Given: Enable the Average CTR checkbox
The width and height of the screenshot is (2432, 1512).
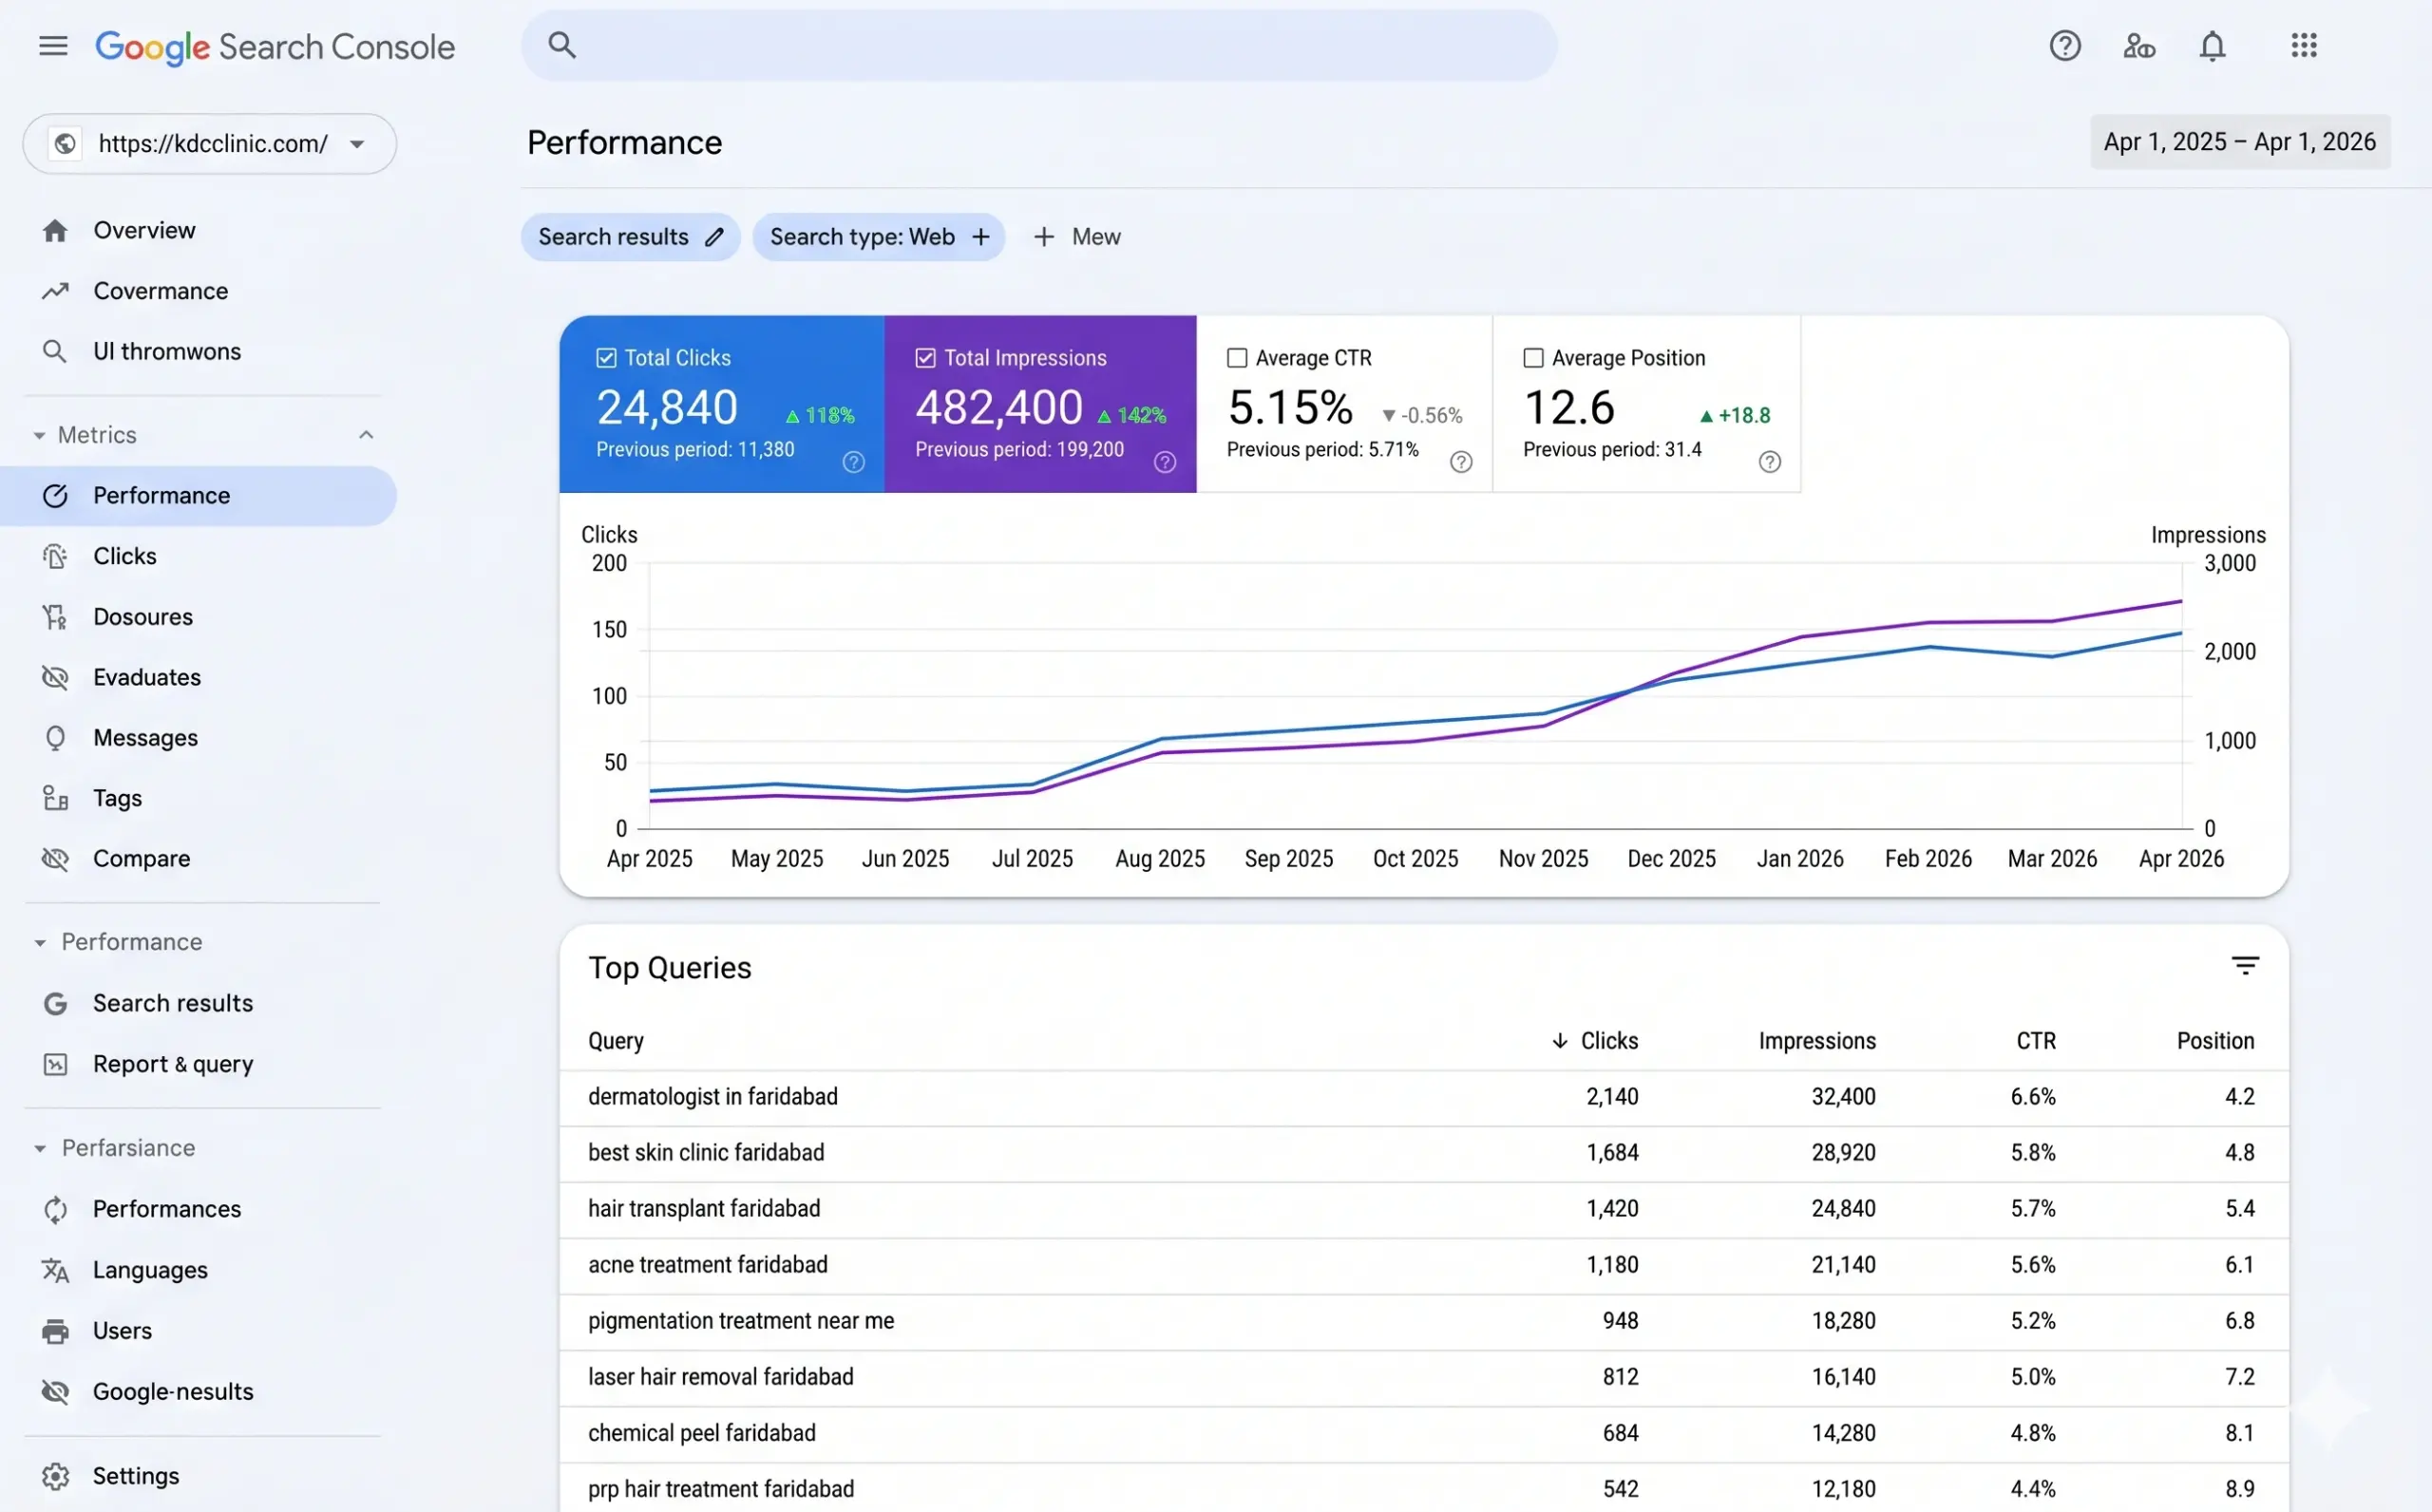Looking at the screenshot, I should tap(1237, 358).
